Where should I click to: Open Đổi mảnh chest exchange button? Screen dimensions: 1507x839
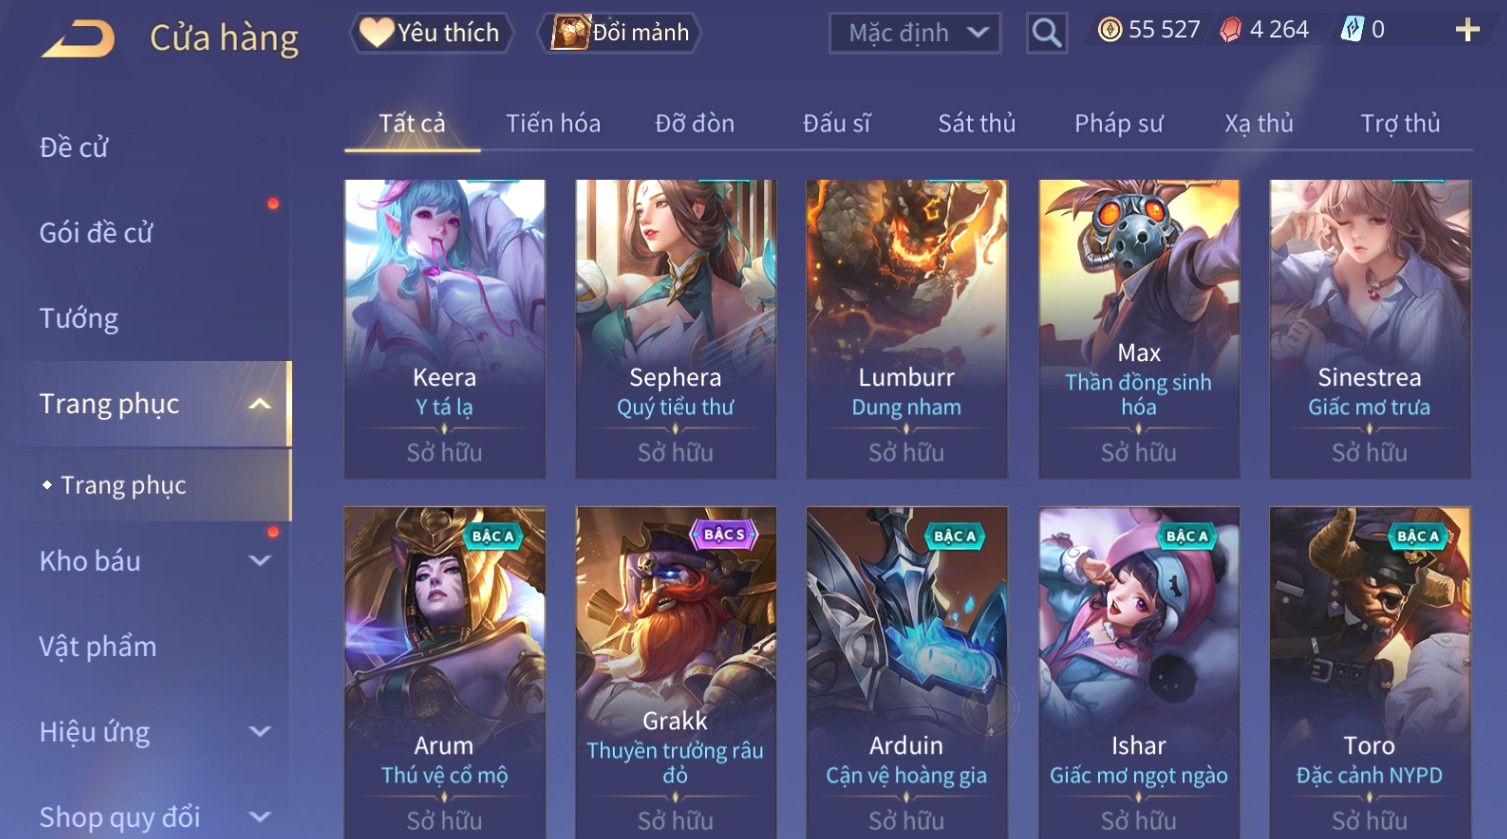(620, 33)
